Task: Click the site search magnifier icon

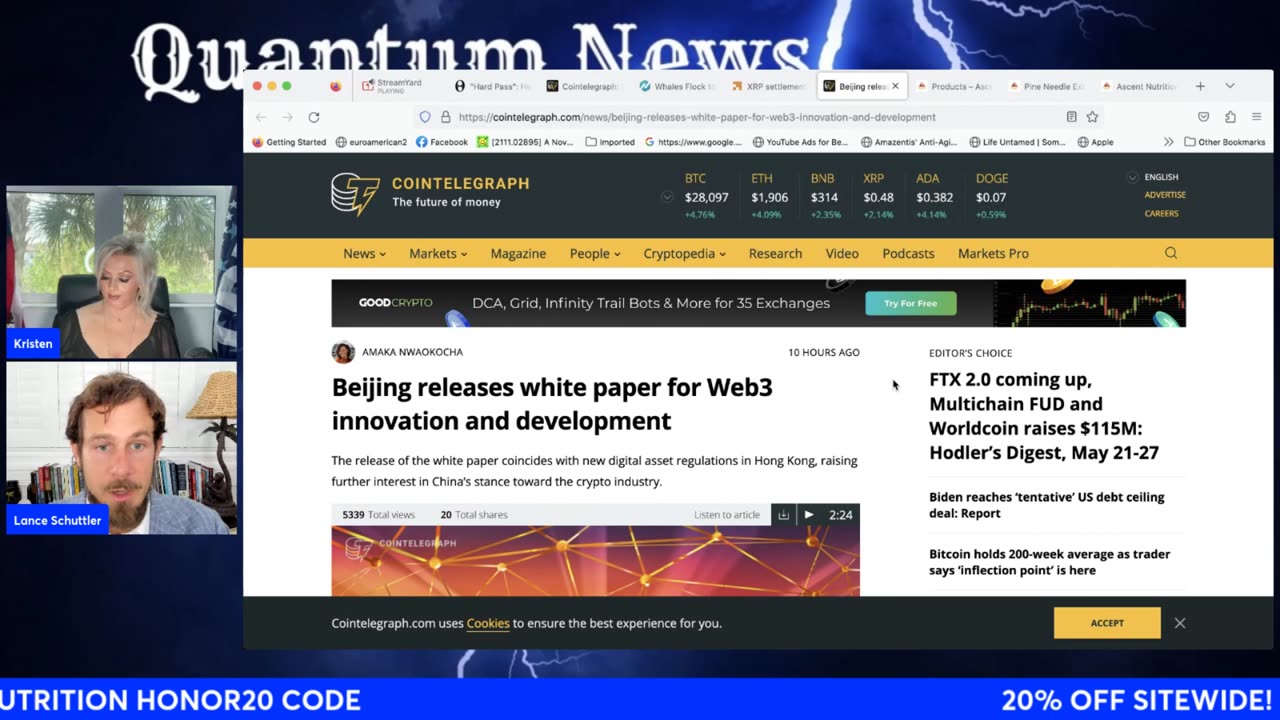Action: [1171, 253]
